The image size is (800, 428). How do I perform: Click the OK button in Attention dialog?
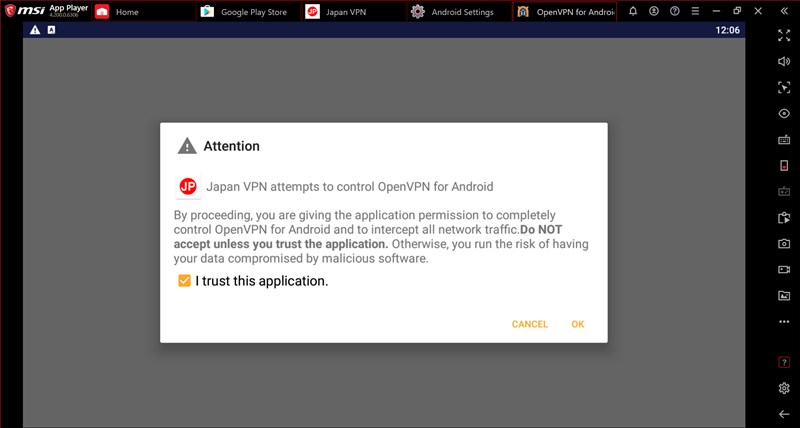pos(578,324)
